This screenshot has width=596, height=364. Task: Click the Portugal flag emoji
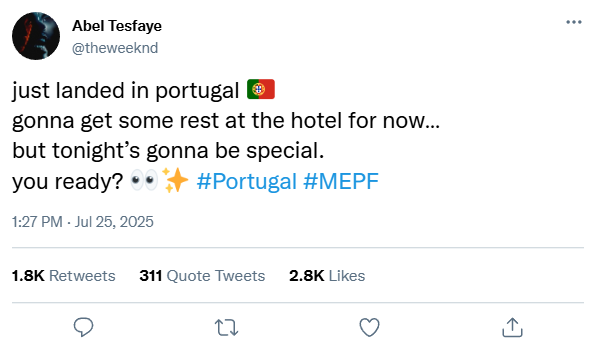pos(261,89)
